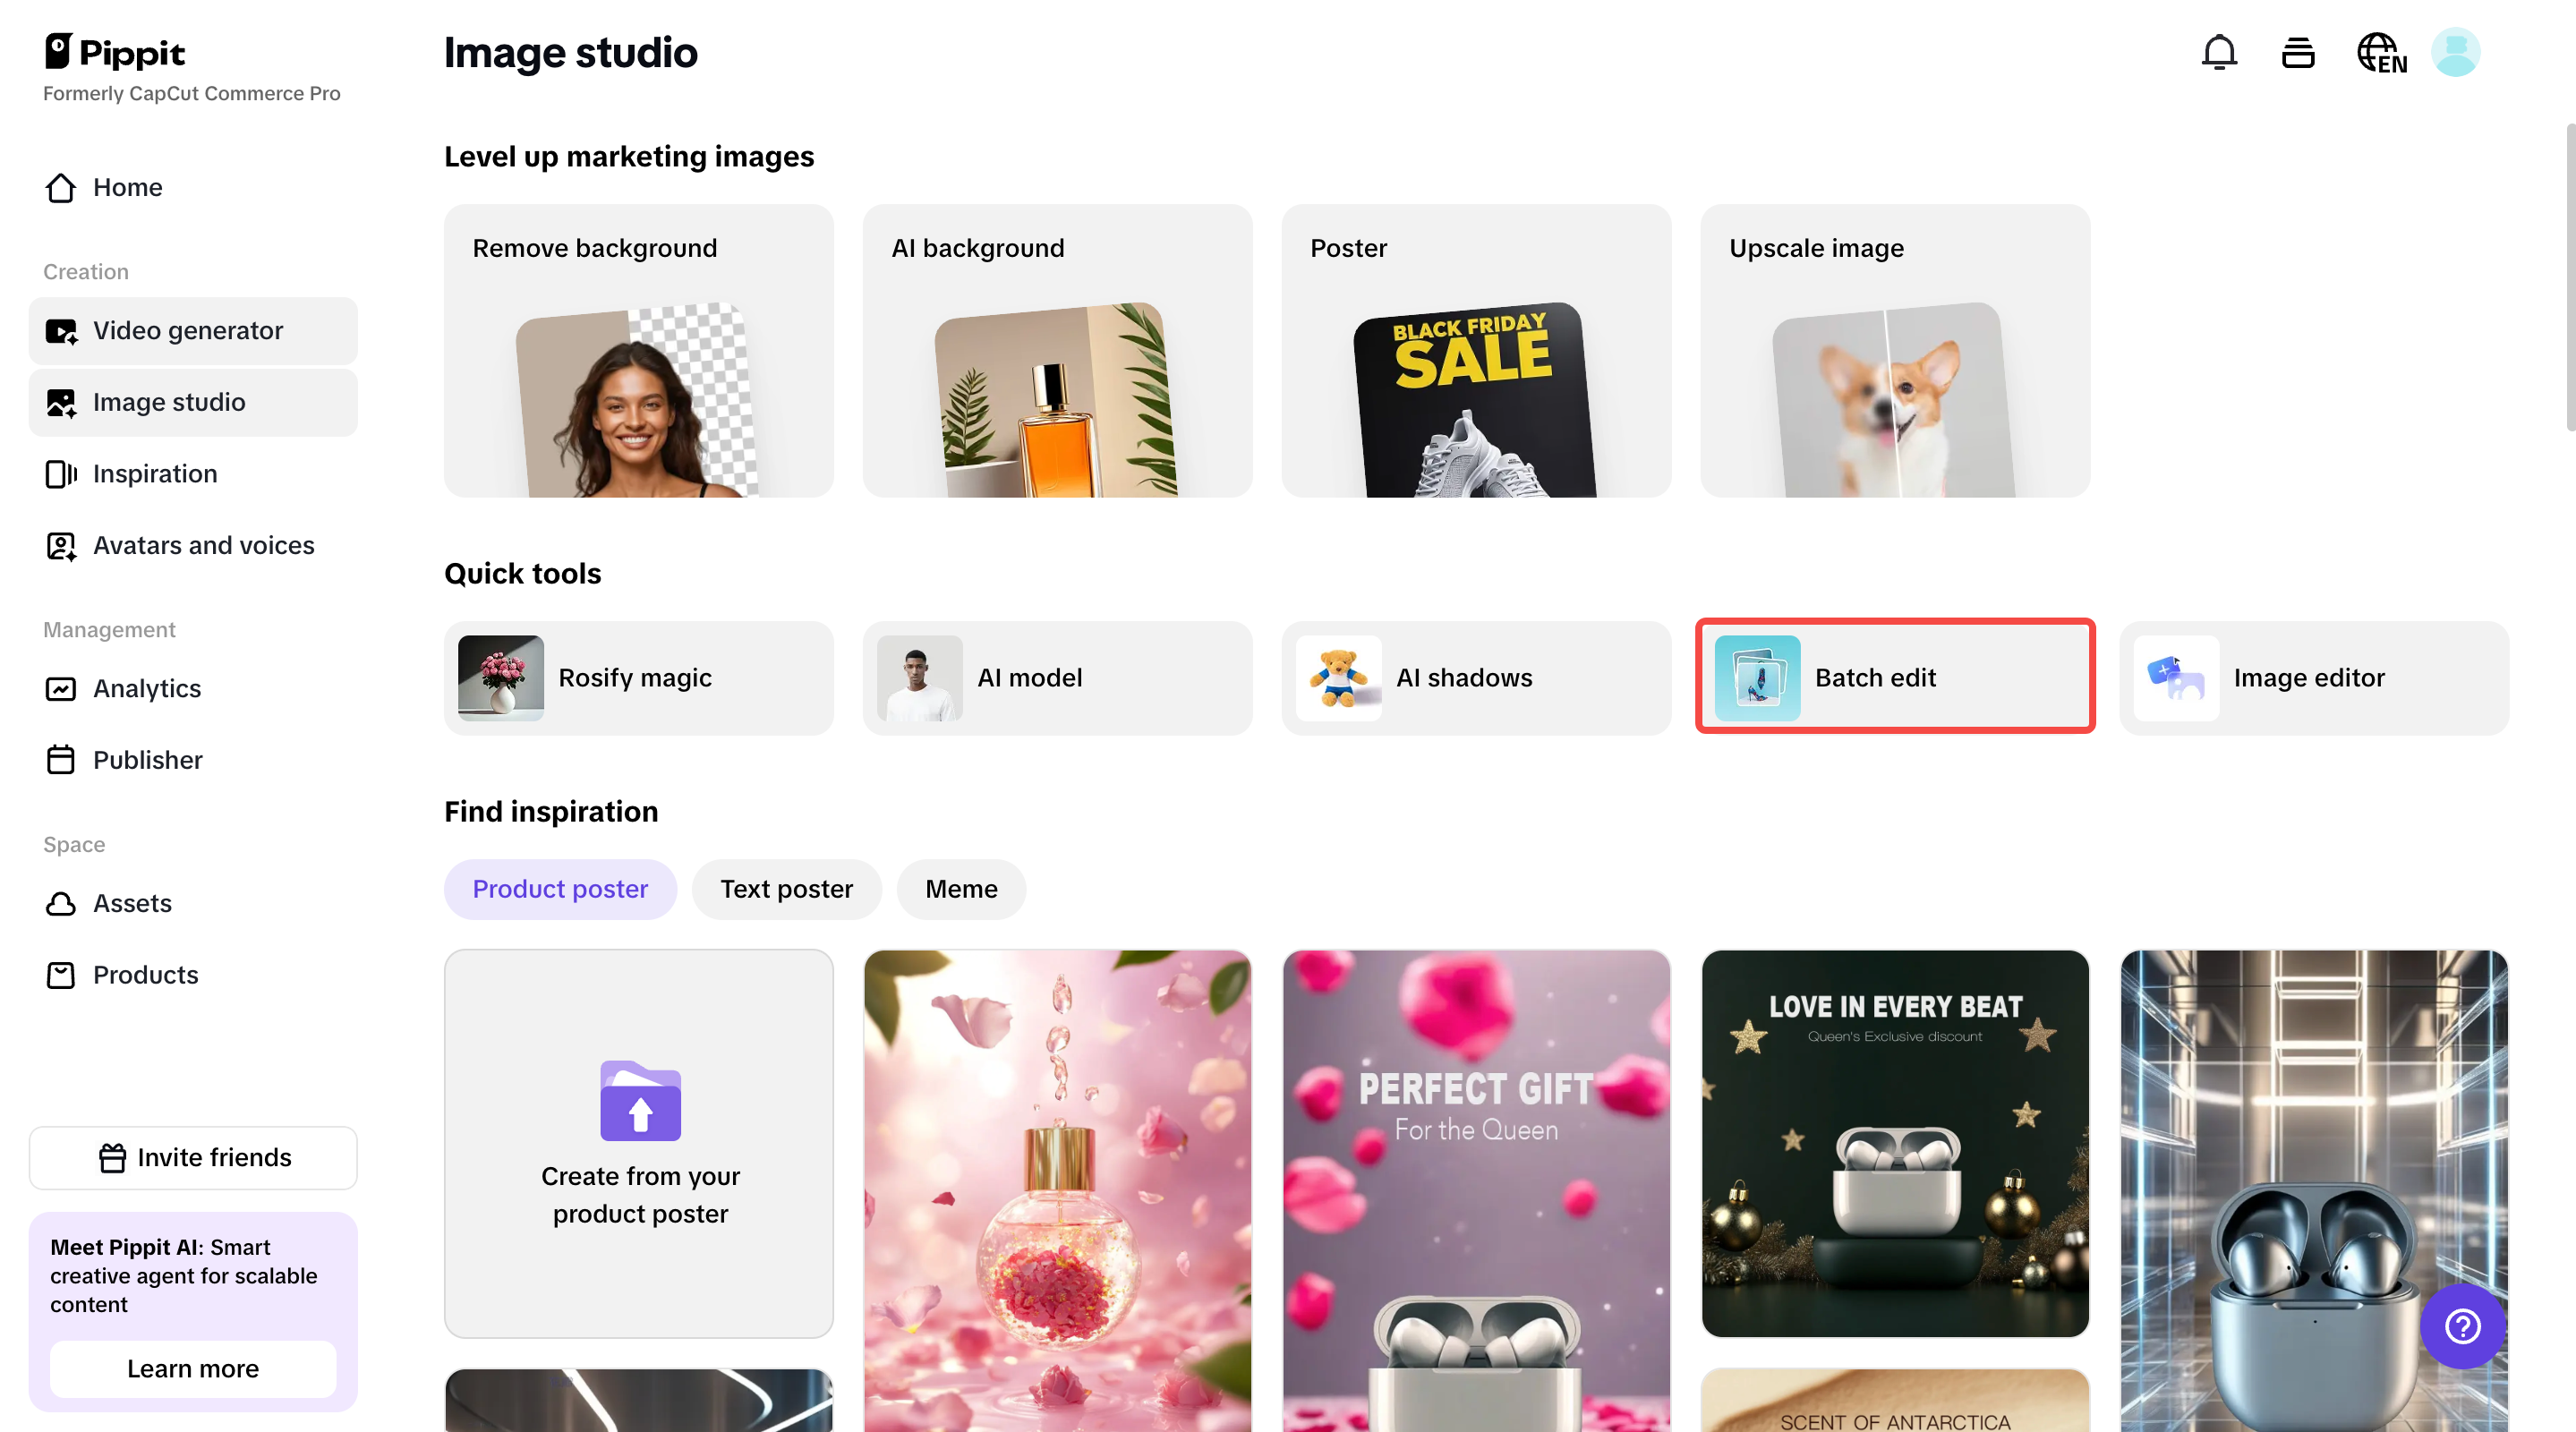Open the Remove background card
This screenshot has height=1432, width=2576.
pyautogui.click(x=638, y=350)
